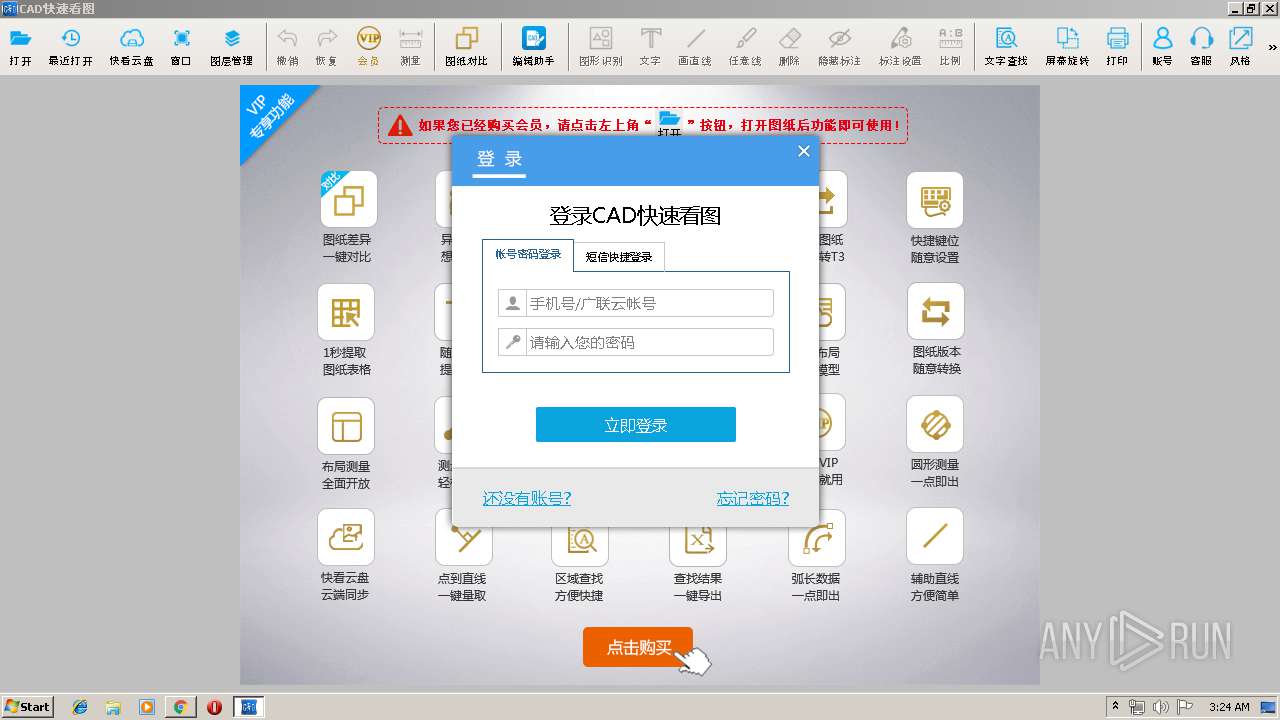Open the 忘记密码? link
This screenshot has width=1280, height=720.
tap(753, 498)
